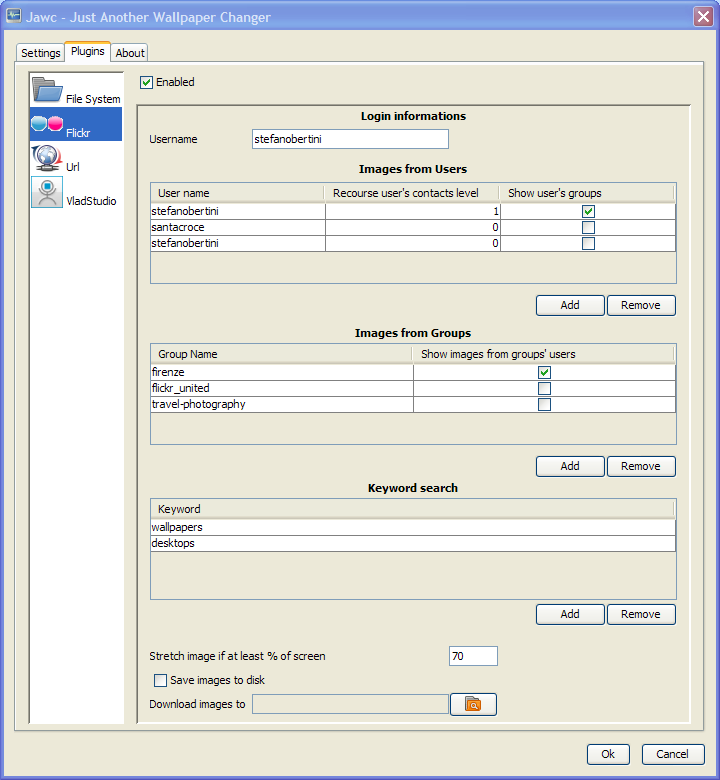This screenshot has height=780, width=720.
Task: Switch to the Settings tab
Action: [x=40, y=53]
